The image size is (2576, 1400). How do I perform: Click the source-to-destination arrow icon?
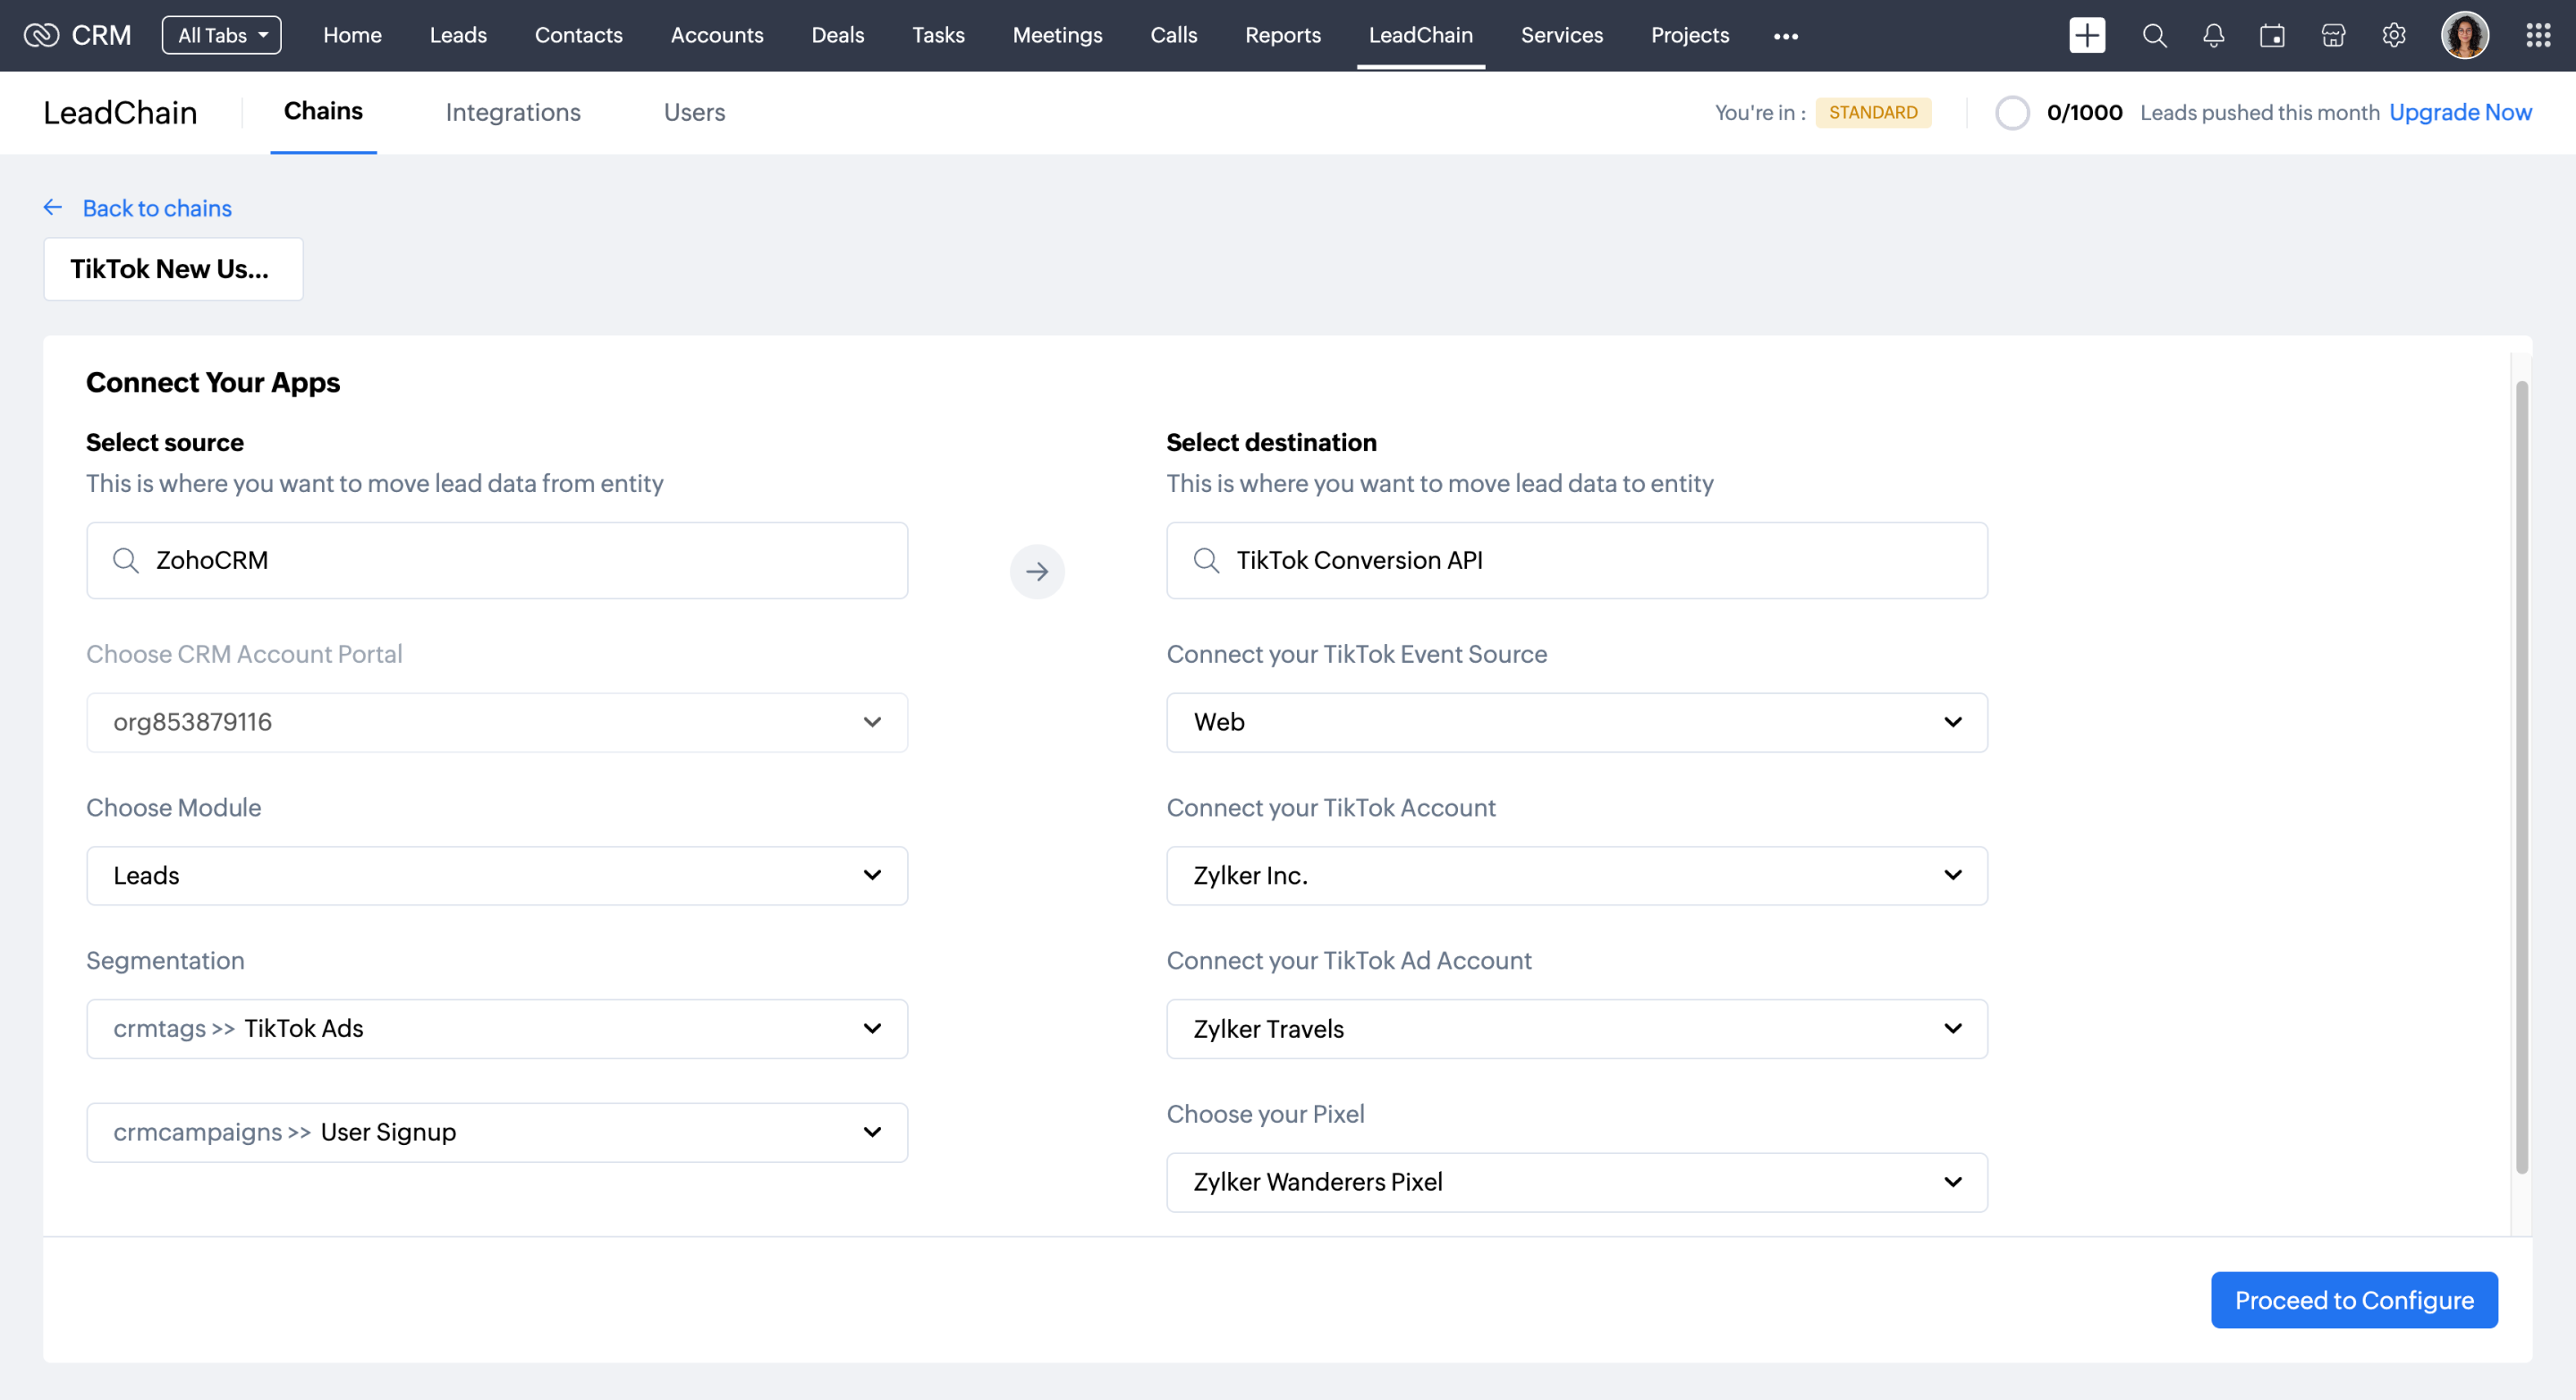[x=1037, y=572]
